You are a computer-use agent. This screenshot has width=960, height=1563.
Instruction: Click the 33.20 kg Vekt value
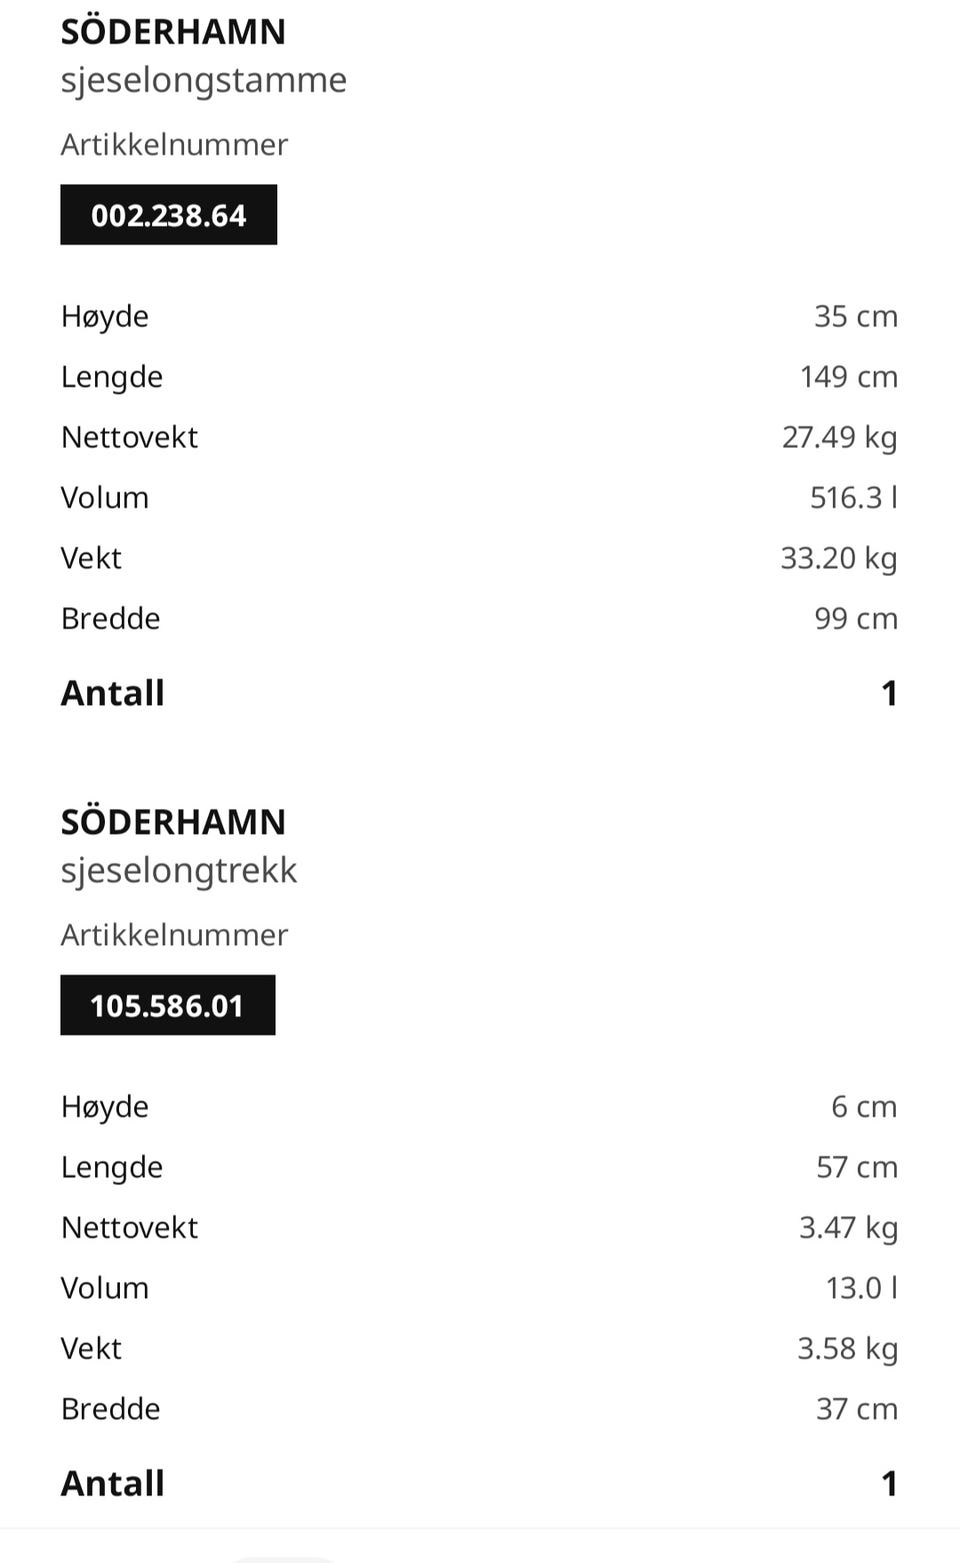coord(838,558)
